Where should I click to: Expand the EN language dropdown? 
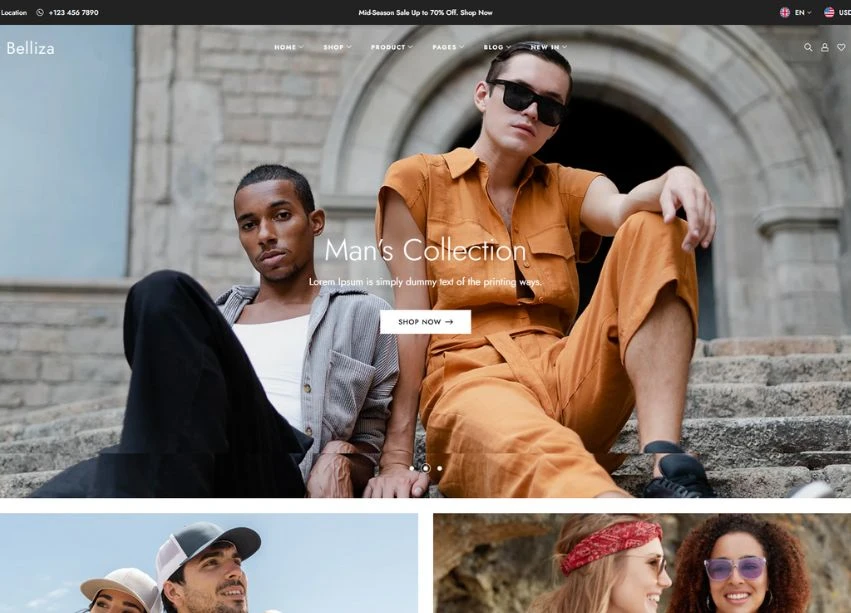pyautogui.click(x=802, y=13)
